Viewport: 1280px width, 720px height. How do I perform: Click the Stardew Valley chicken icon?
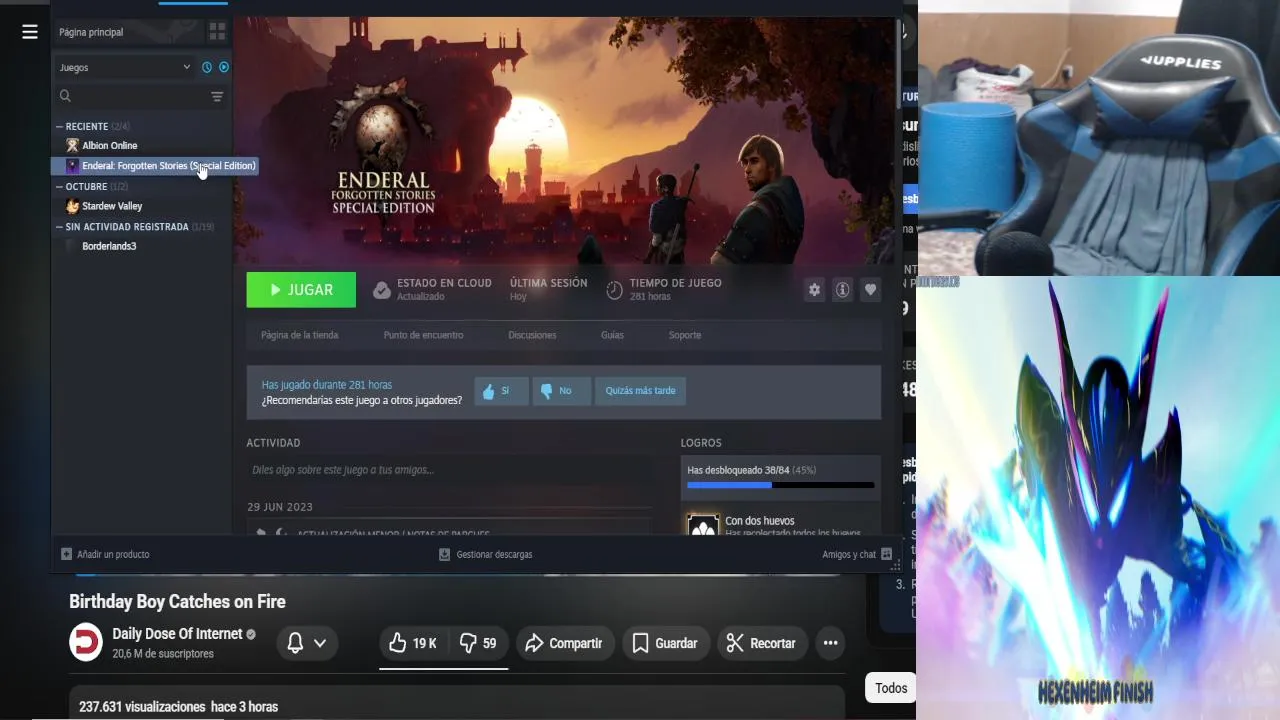point(72,206)
